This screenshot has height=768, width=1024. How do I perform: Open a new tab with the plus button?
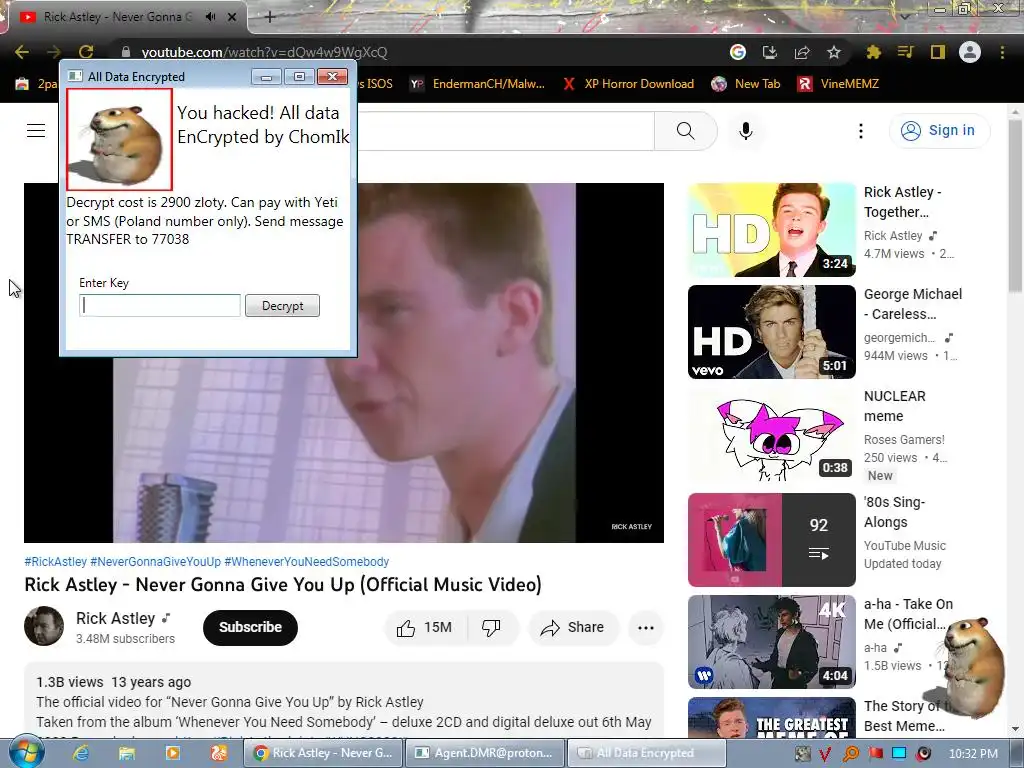[x=270, y=17]
